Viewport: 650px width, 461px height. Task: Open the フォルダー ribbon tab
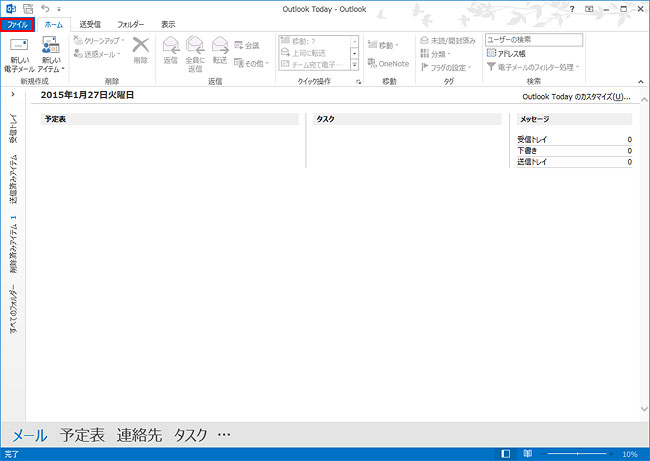(131, 25)
